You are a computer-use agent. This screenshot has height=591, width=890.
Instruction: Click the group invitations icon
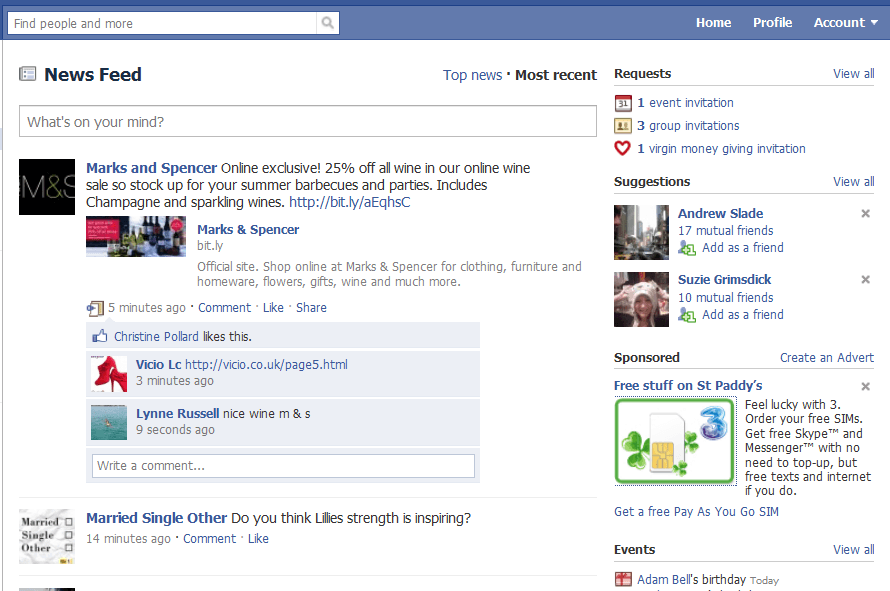pos(623,125)
